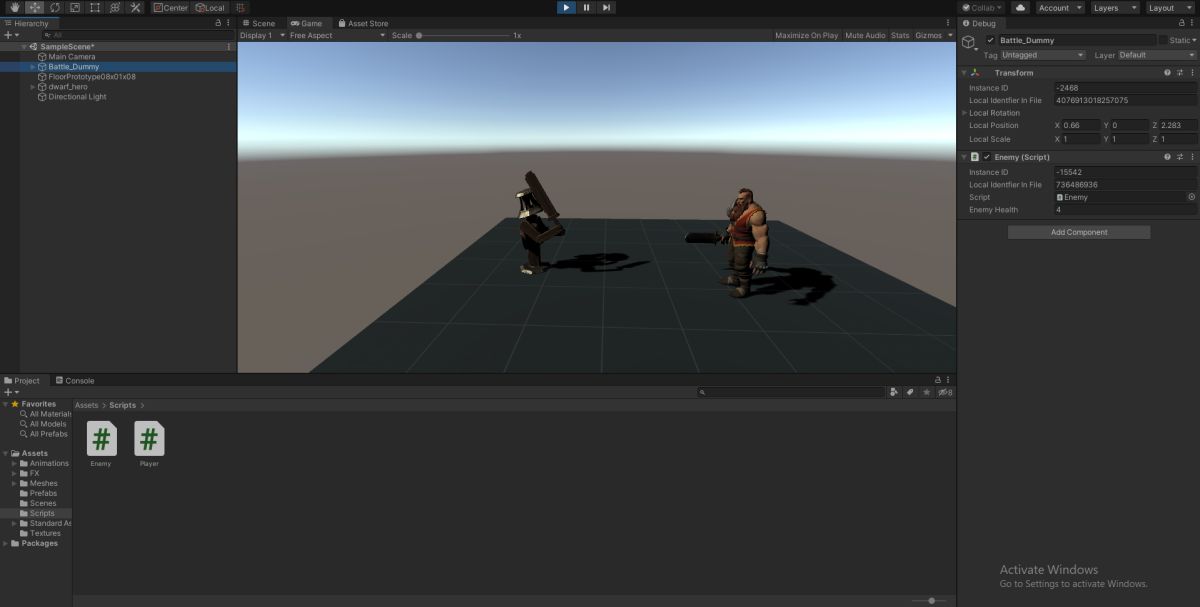This screenshot has height=607, width=1200.
Task: Open Enemy script object picker
Action: click(x=1191, y=197)
